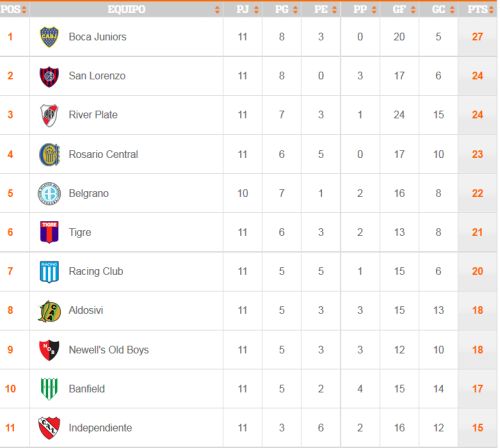
Task: Click the Aldosivi team crest
Action: 49,311
